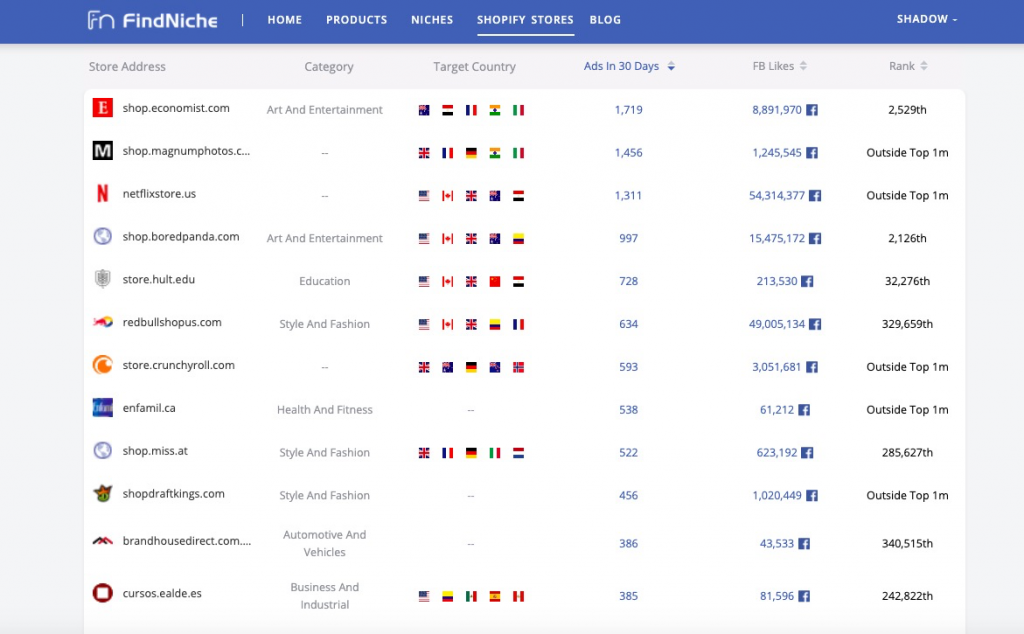Click the Health And Fitness category

point(325,410)
